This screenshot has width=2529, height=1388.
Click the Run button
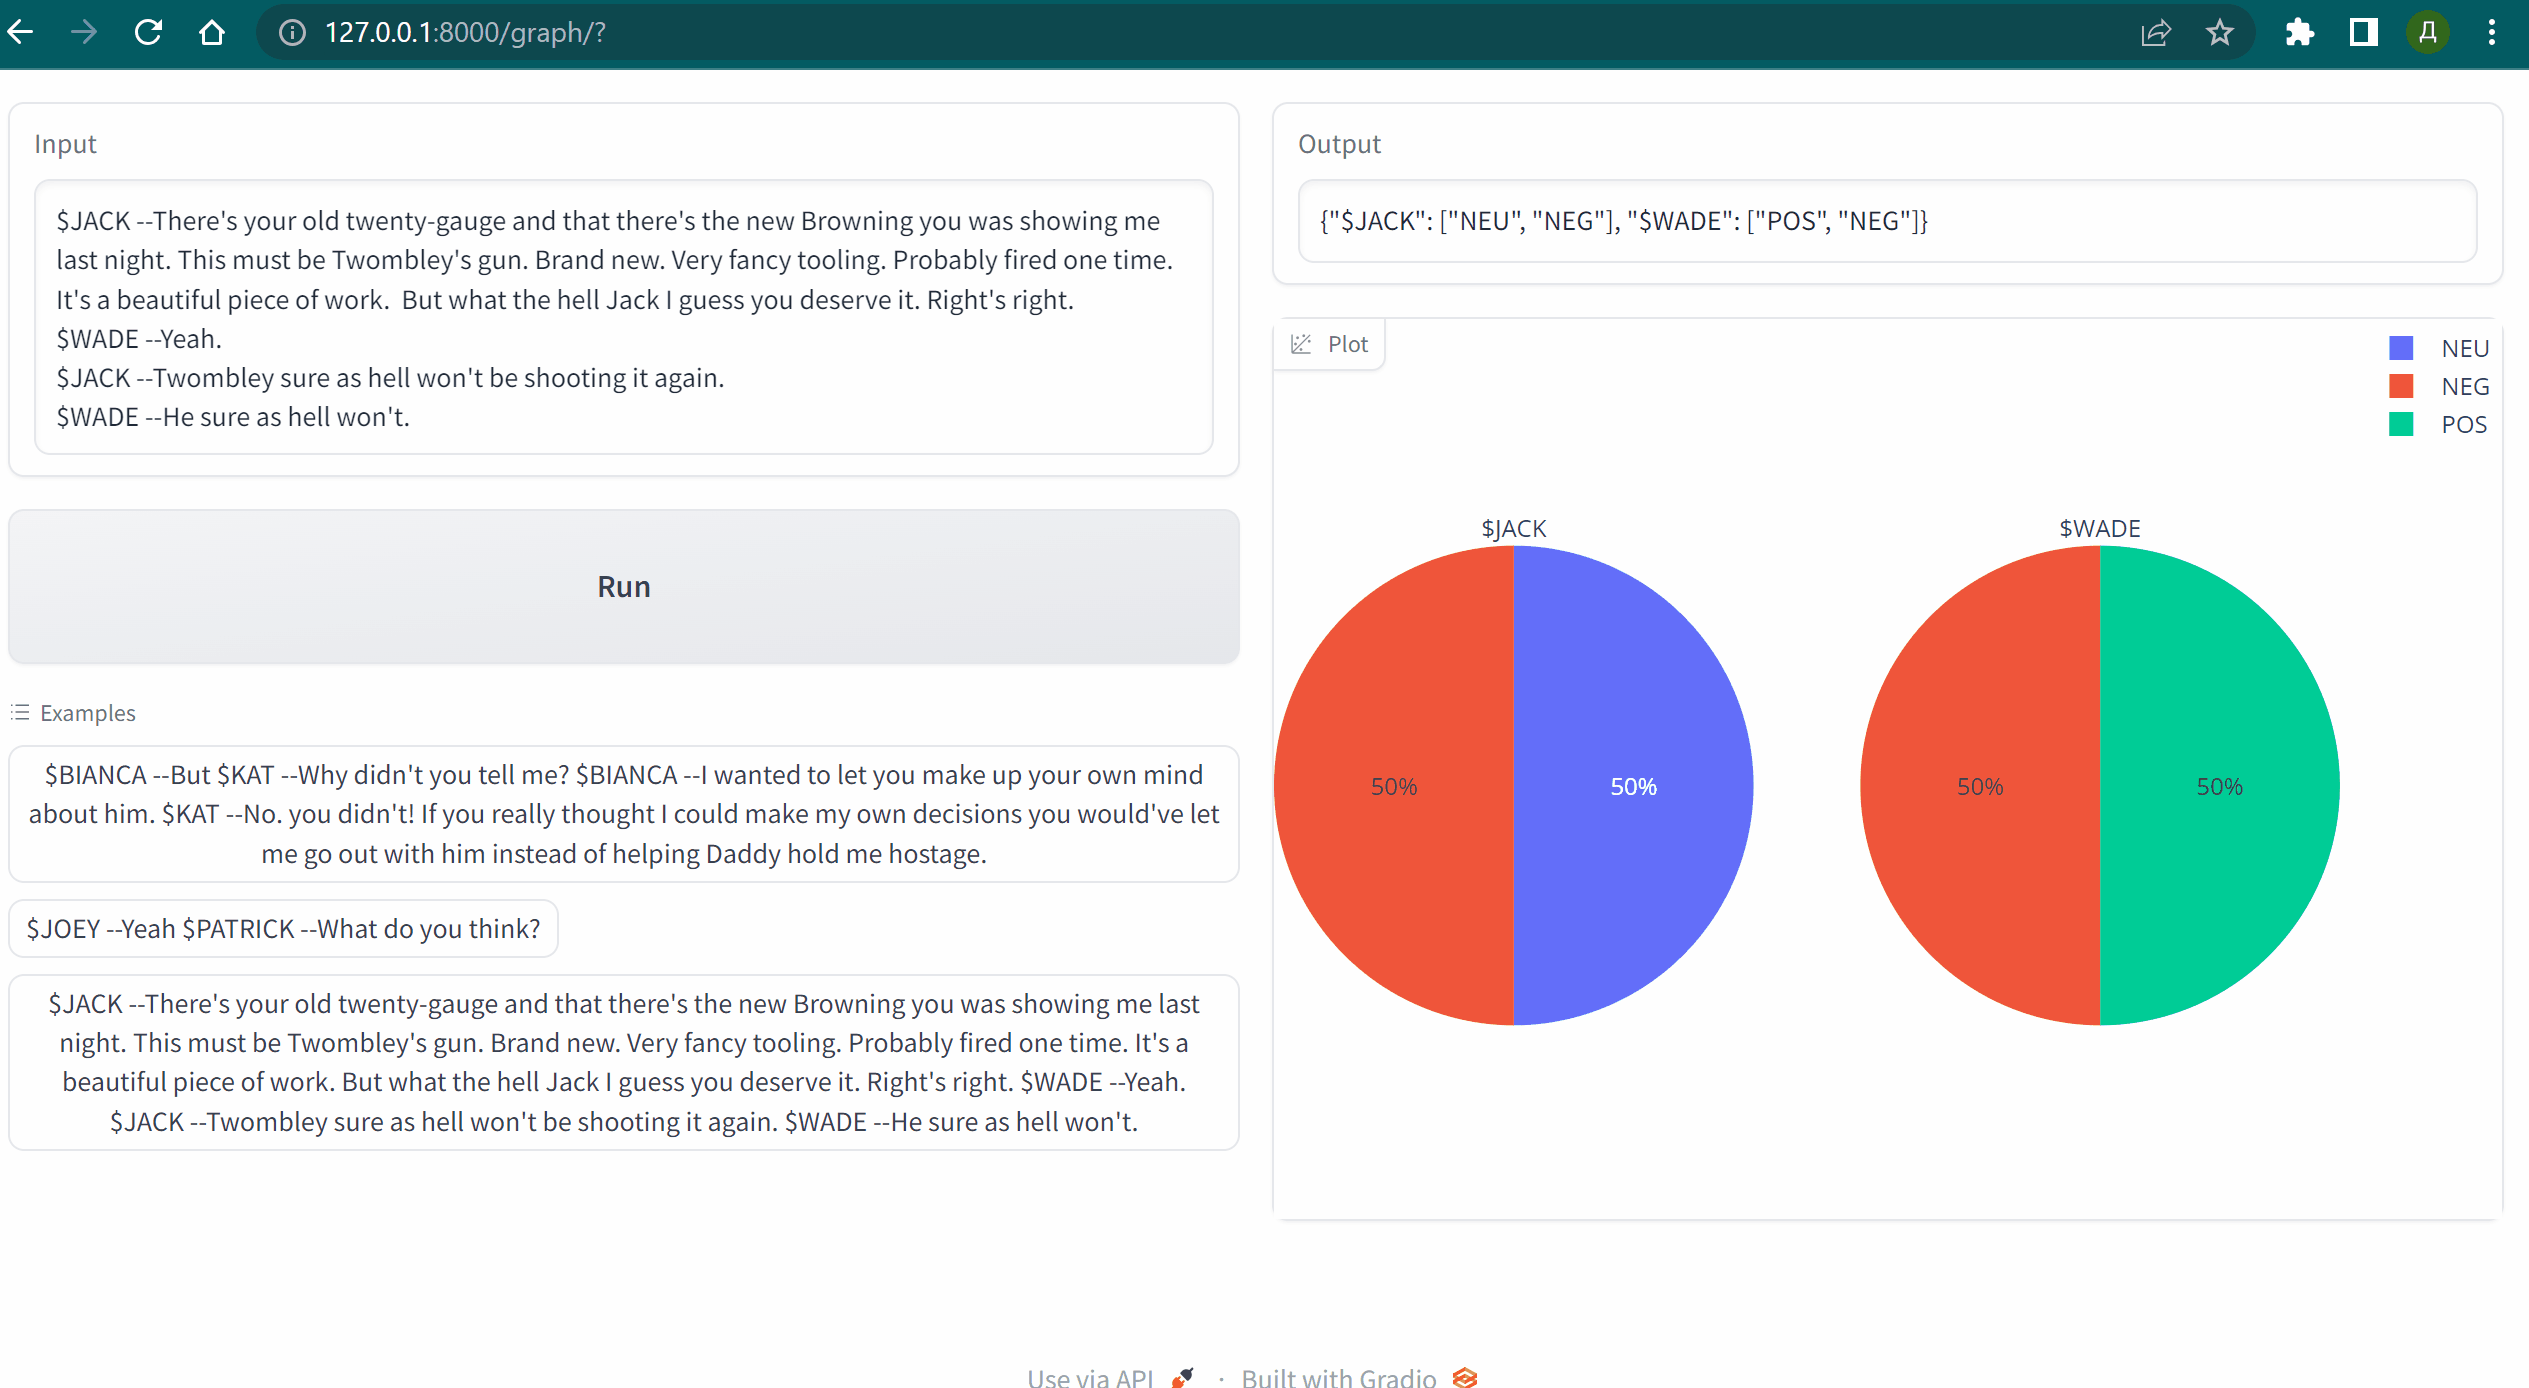coord(623,586)
